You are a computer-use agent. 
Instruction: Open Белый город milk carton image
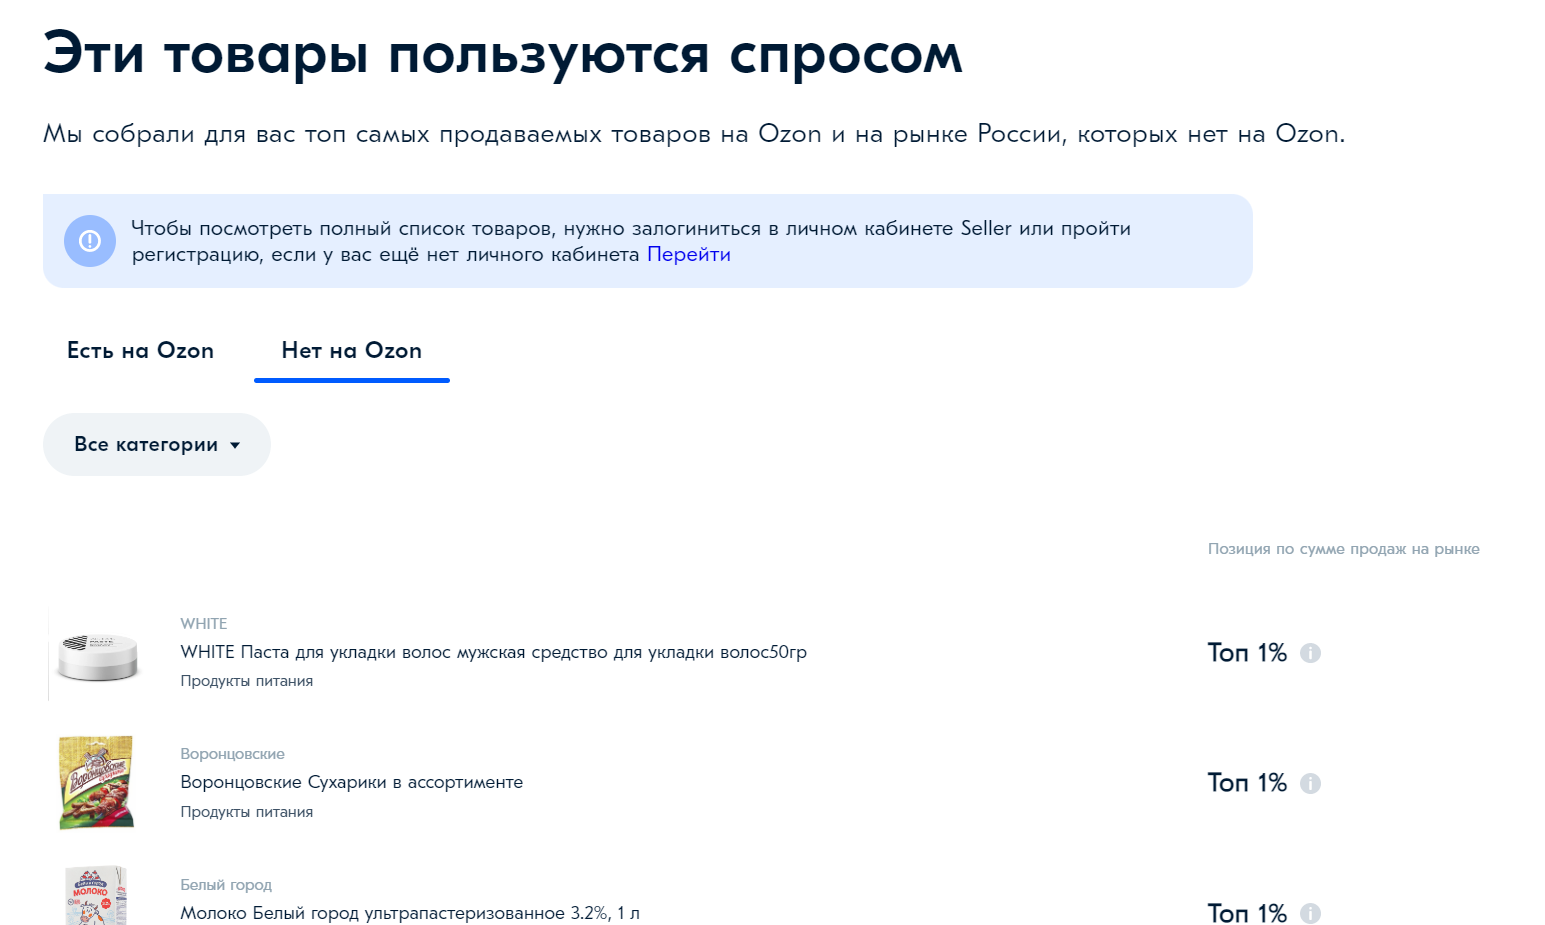(x=96, y=896)
